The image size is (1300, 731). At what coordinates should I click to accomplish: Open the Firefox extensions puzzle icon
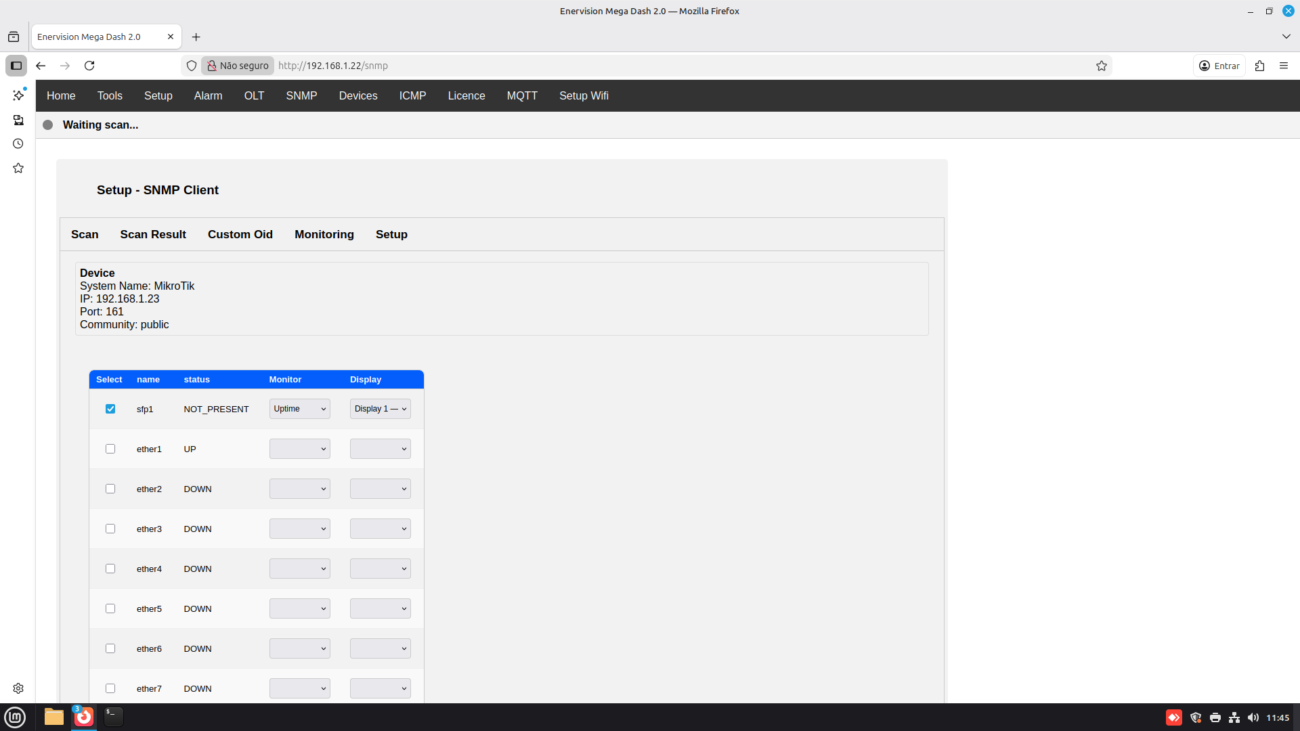click(x=1259, y=66)
